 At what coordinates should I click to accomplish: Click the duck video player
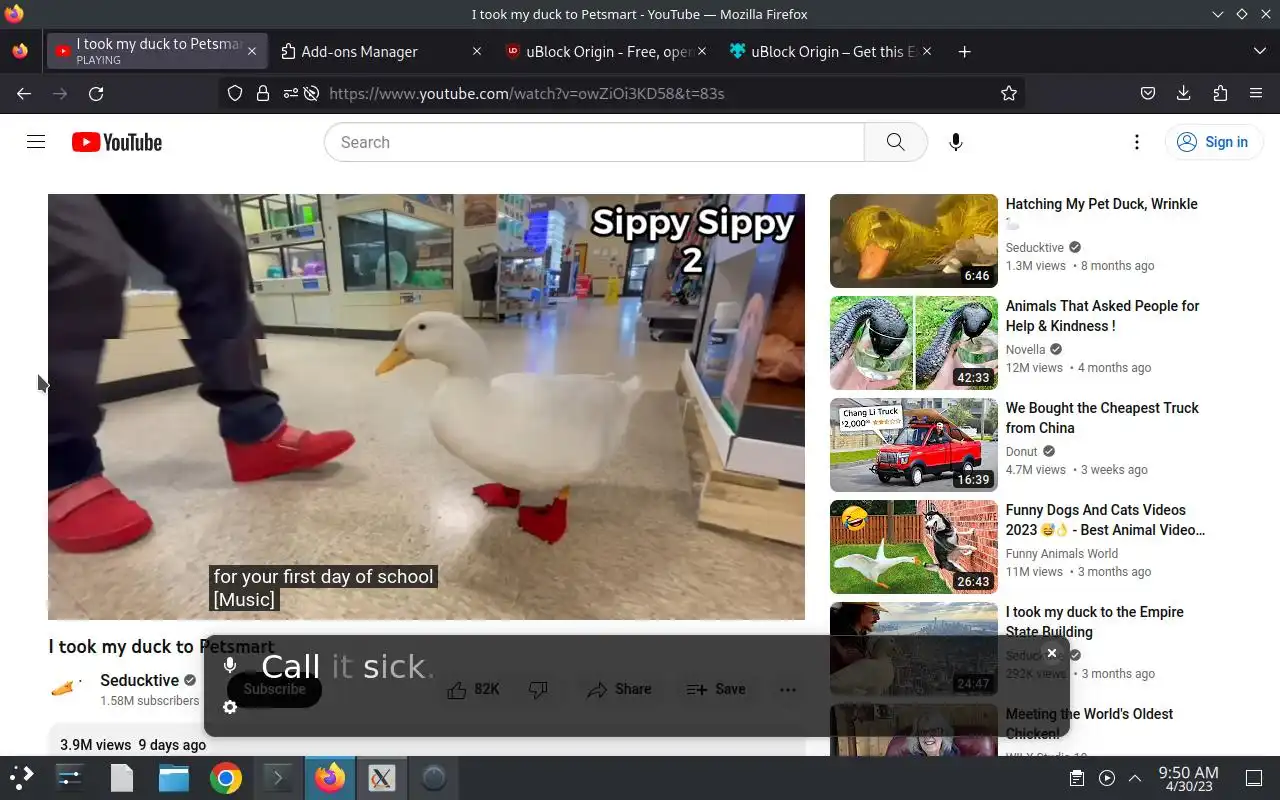tap(426, 406)
